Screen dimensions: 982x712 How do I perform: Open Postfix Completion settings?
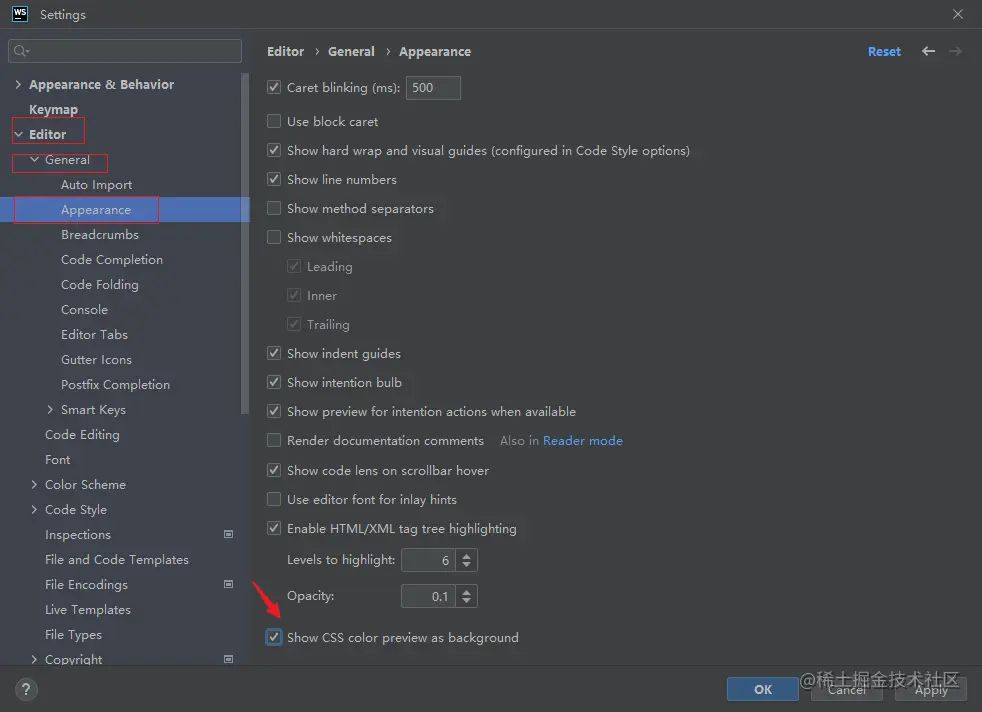point(115,384)
